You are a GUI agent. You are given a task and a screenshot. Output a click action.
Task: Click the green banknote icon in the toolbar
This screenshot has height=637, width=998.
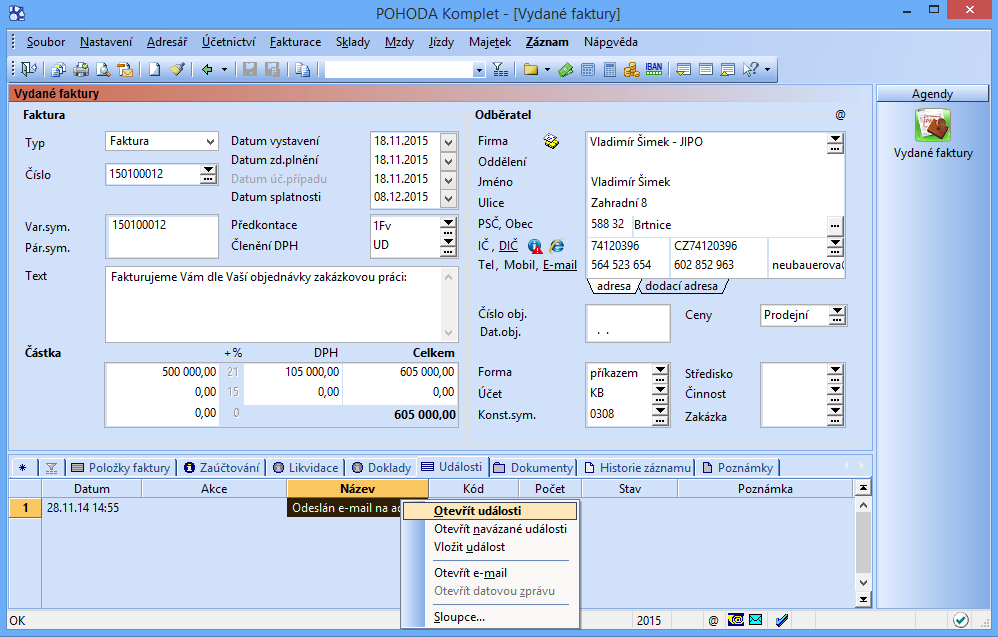[x=566, y=69]
